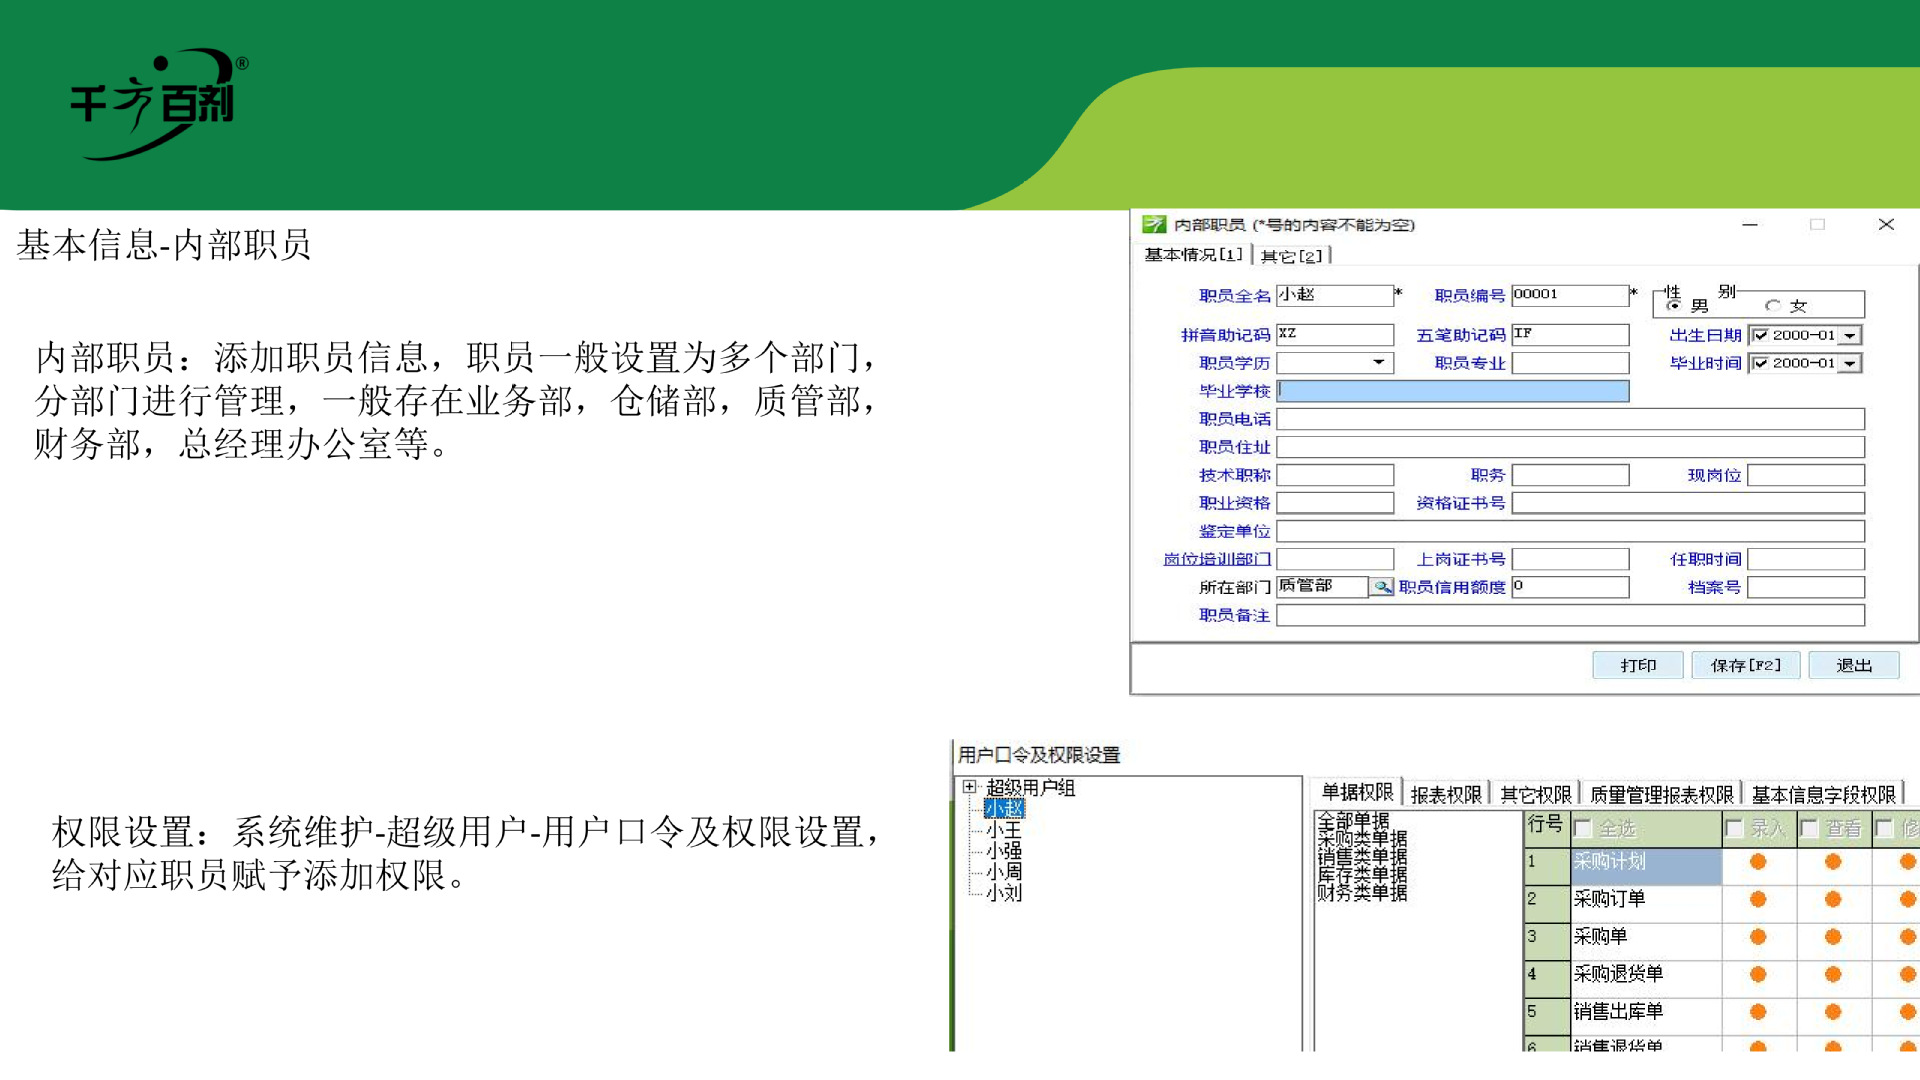Click the 录入 permission dot for 采购单
1920x1080 pixels.
point(1758,937)
